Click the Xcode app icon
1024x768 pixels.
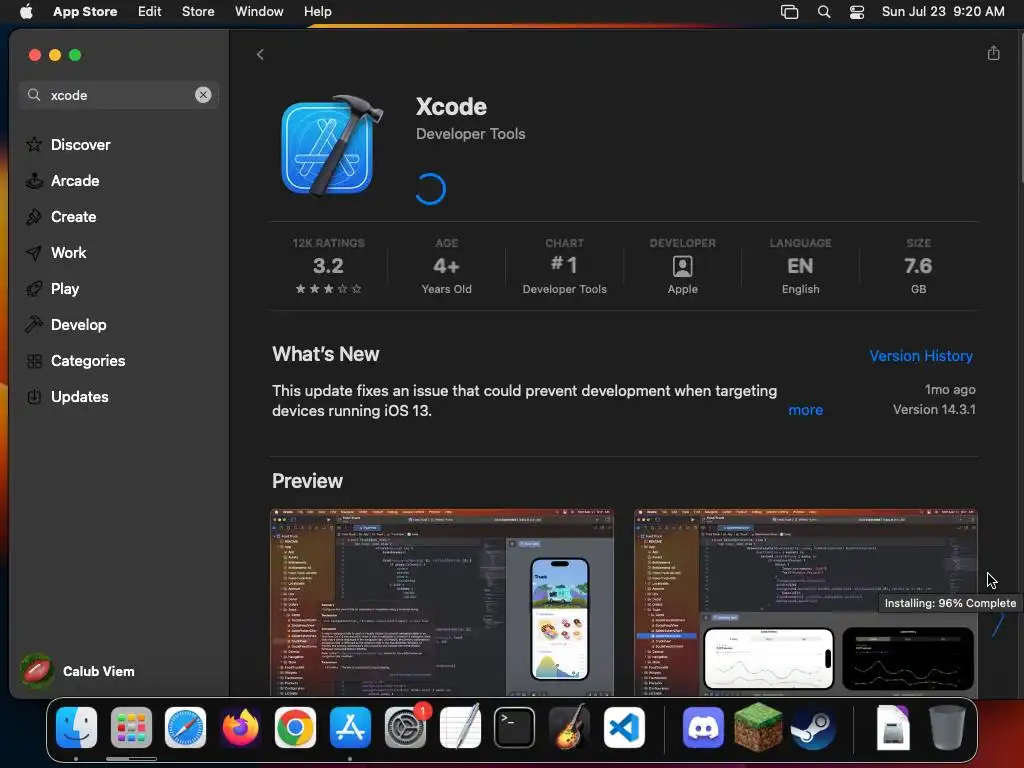[332, 146]
